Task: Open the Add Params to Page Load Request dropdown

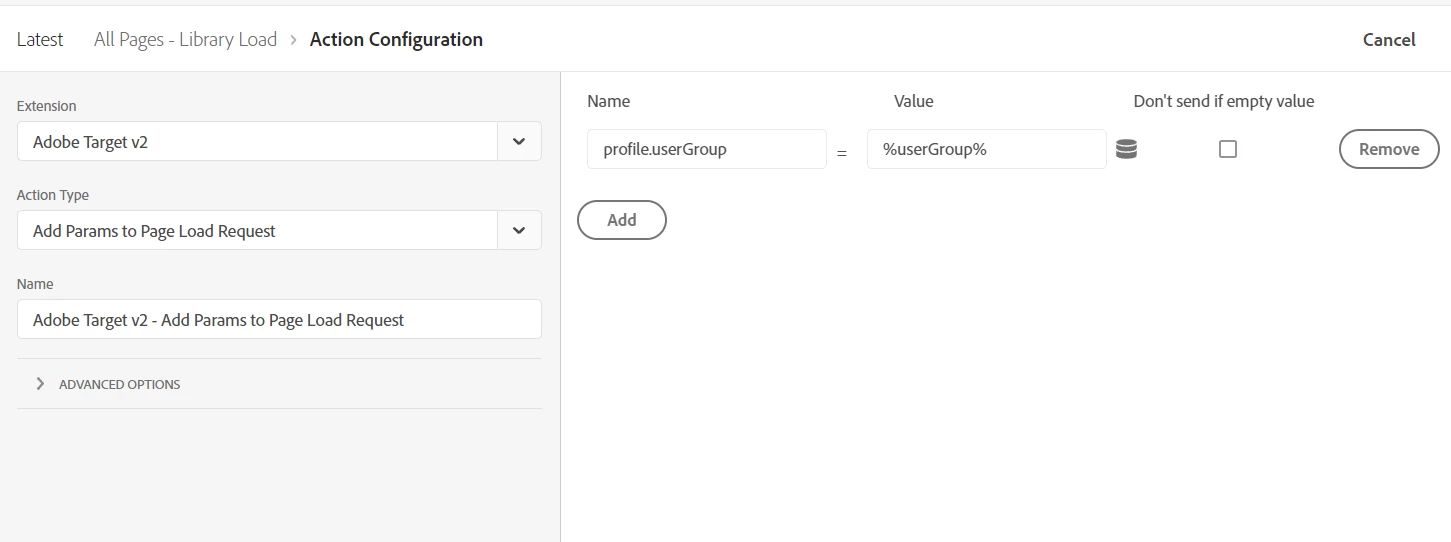Action: point(257,231)
